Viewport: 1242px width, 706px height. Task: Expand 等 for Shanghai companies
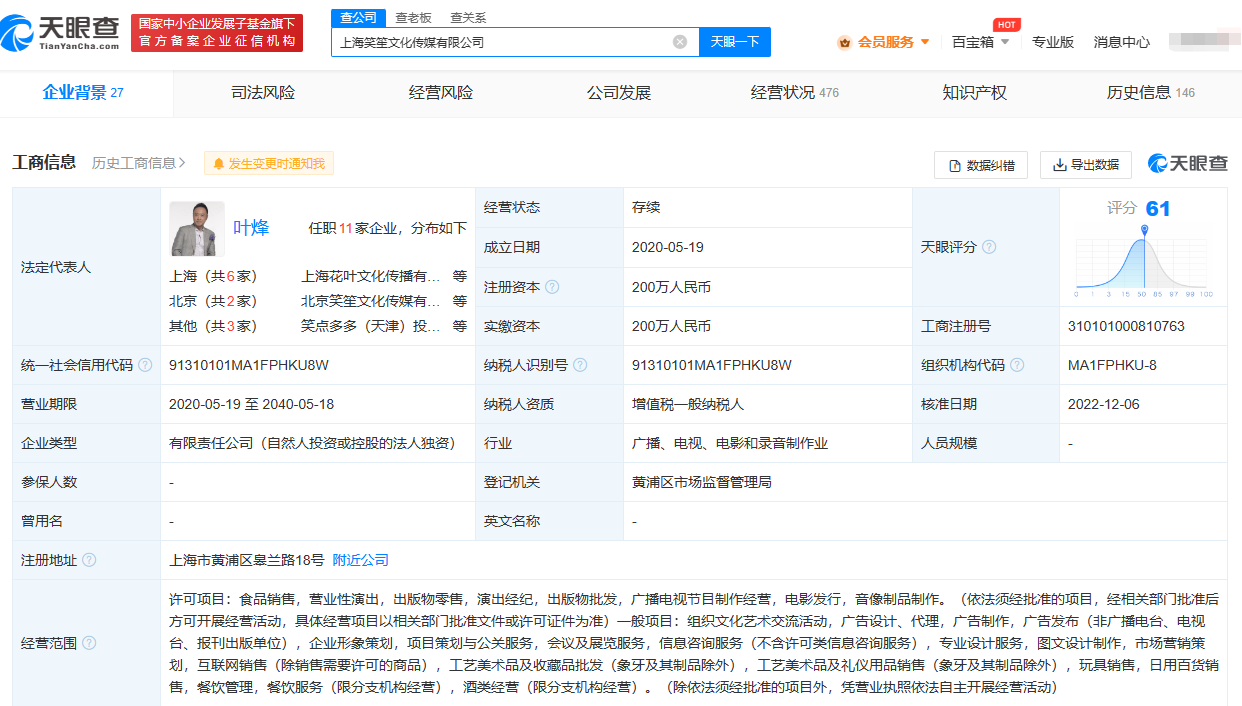pyautogui.click(x=459, y=276)
